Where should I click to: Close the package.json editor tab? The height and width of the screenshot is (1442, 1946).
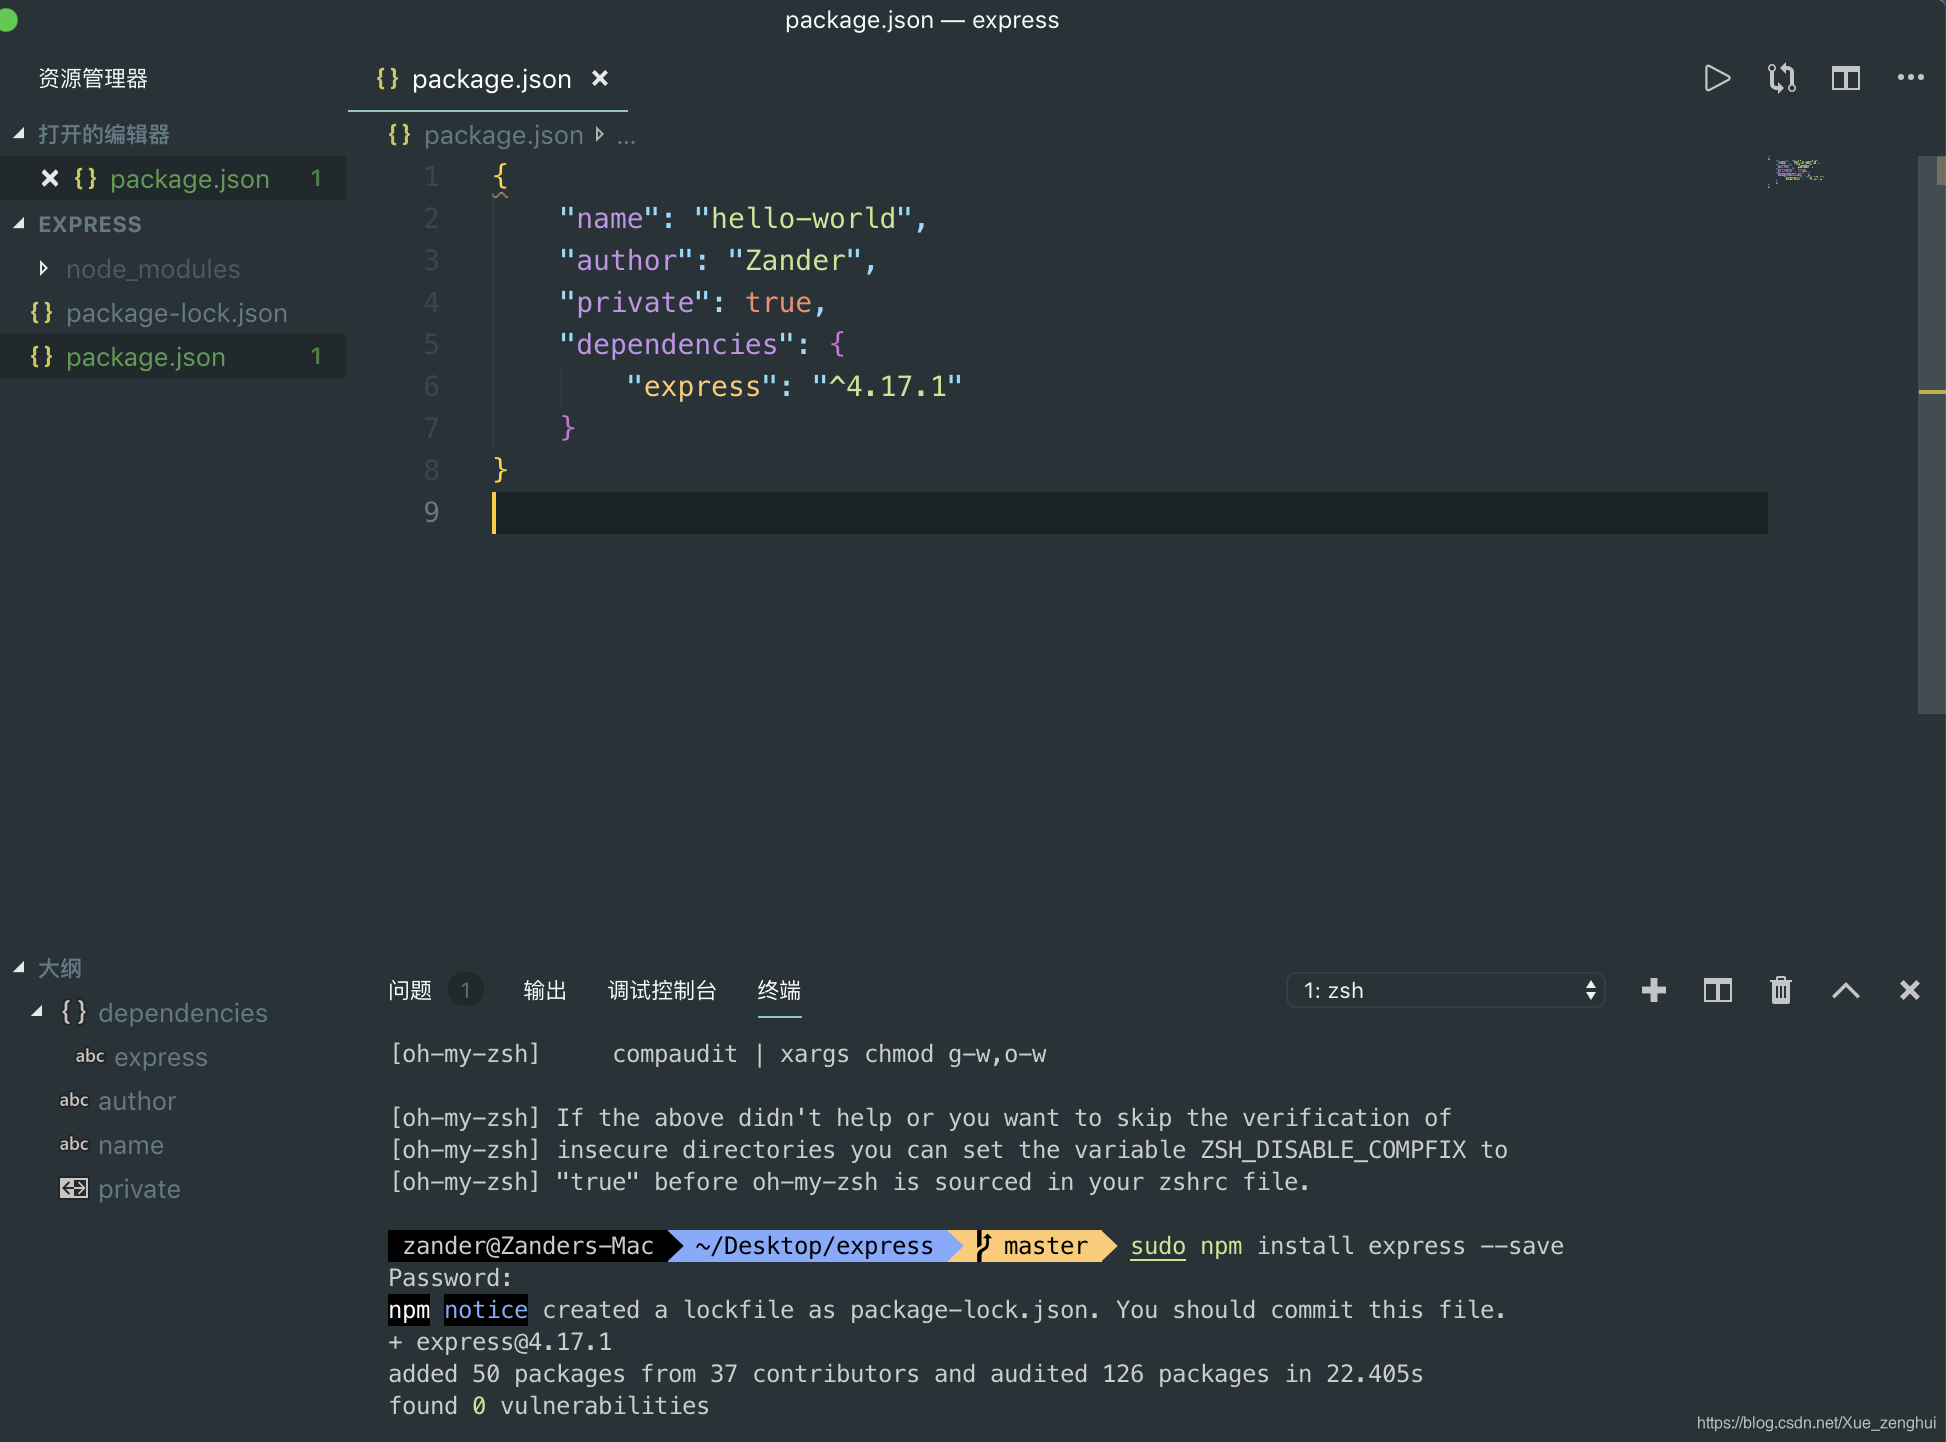pos(600,78)
